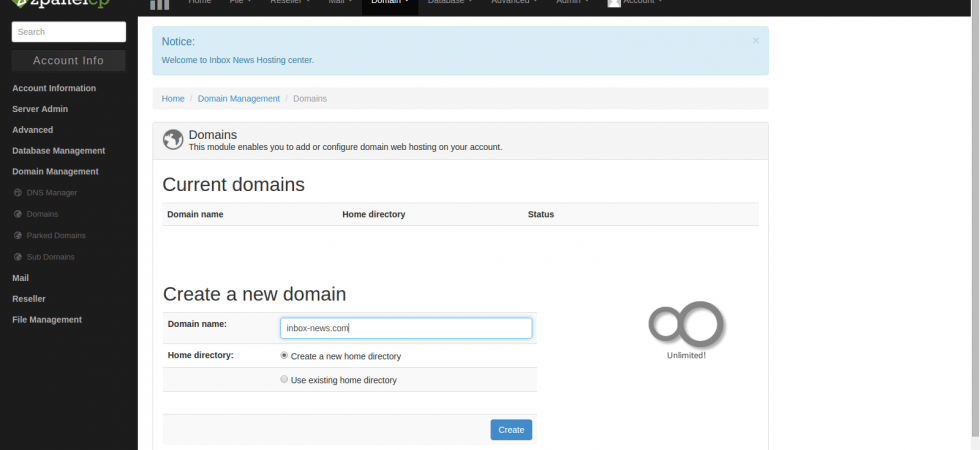This screenshot has height=450, width=980.
Task: Expand Account Information in sidebar
Action: click(x=54, y=88)
